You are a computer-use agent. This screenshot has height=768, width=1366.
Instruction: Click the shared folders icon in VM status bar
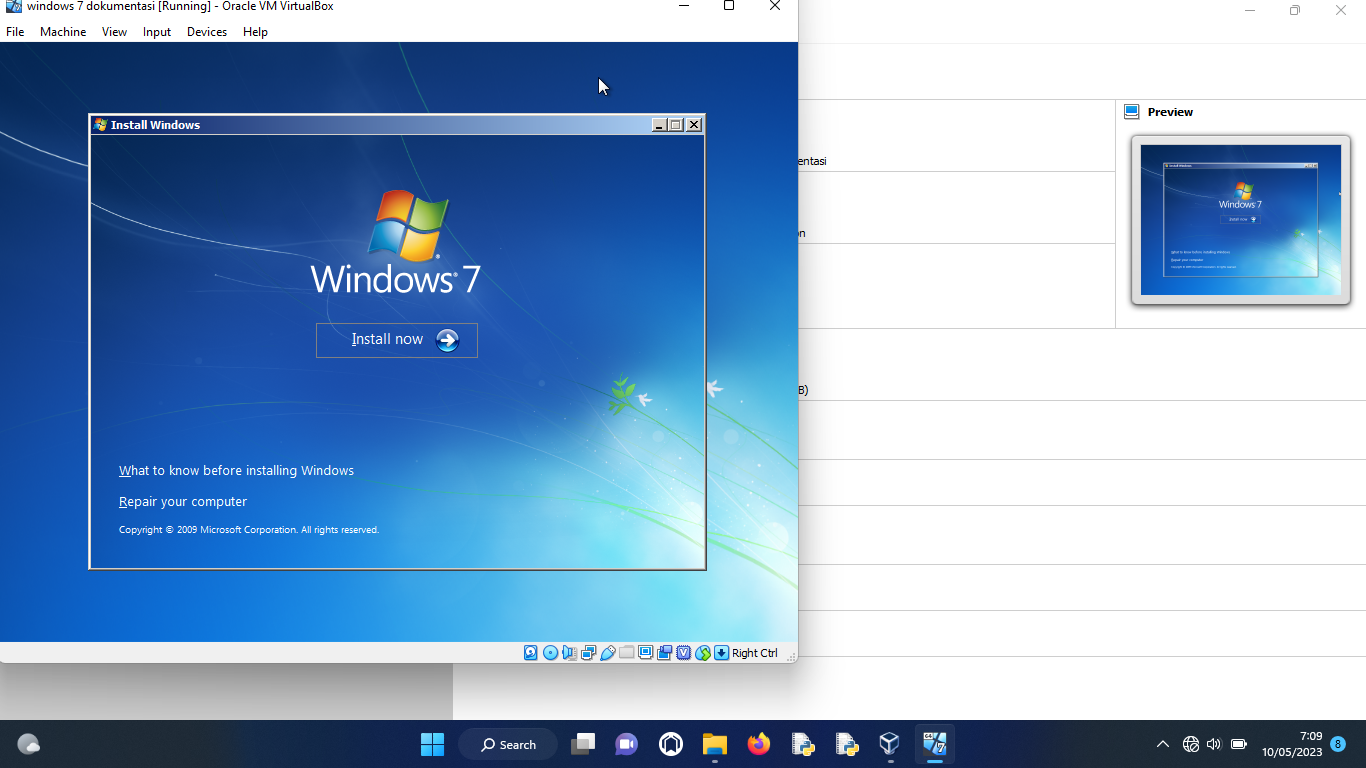(x=626, y=653)
